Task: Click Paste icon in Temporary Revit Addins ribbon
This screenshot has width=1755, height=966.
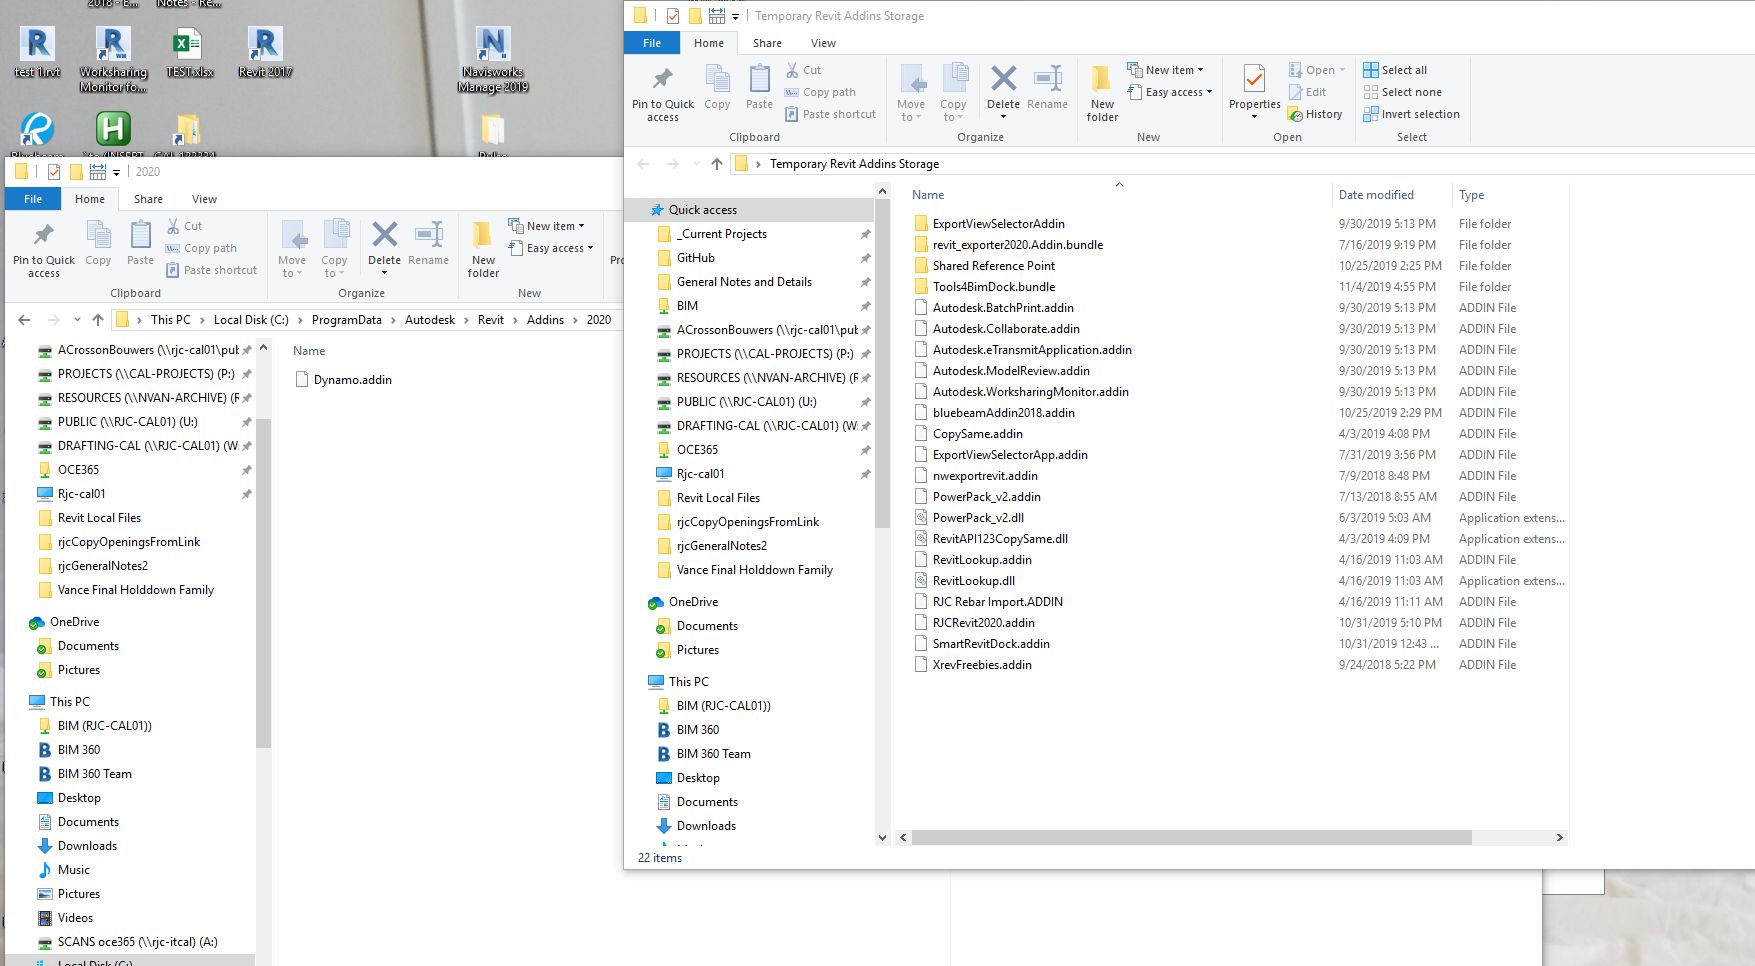Action: (759, 87)
